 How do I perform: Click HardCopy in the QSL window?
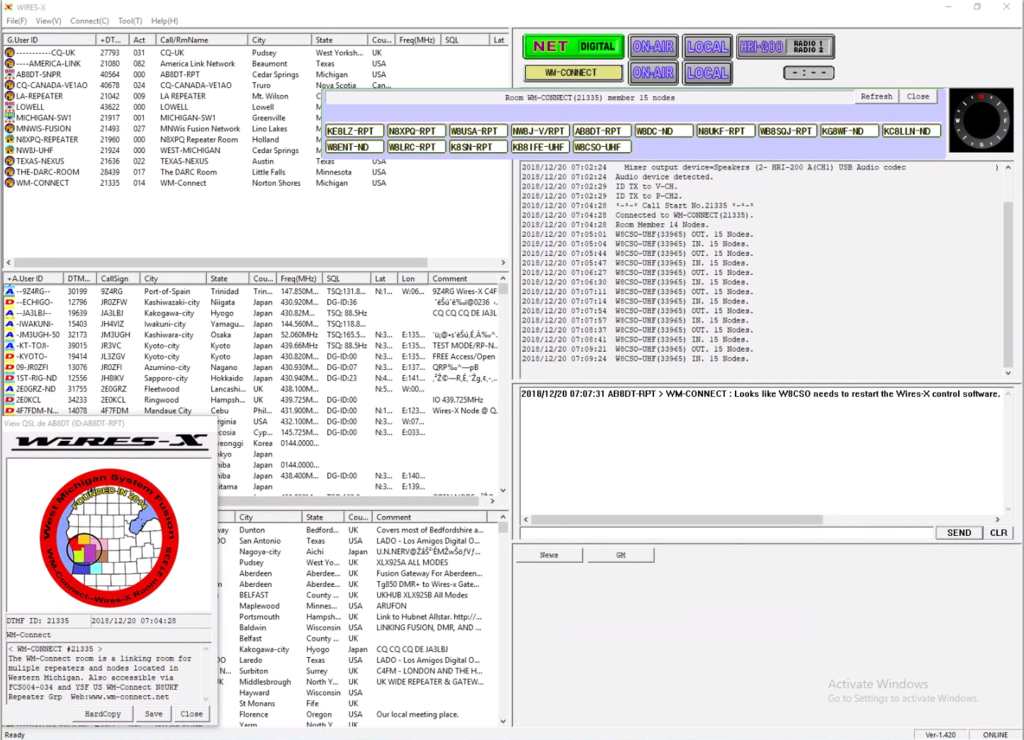pyautogui.click(x=103, y=714)
